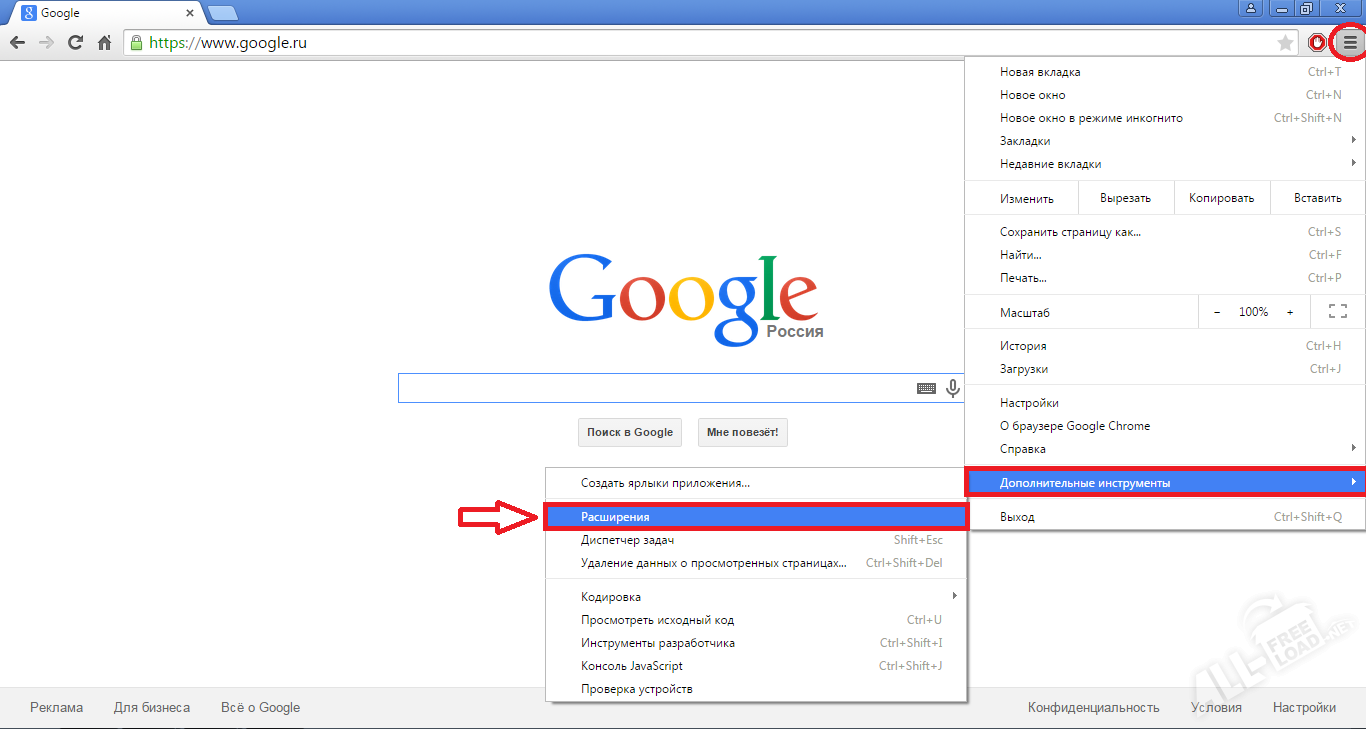Screen dimensions: 1366x729
Task: Expand the Кодировка submenu
Action: pyautogui.click(x=756, y=597)
